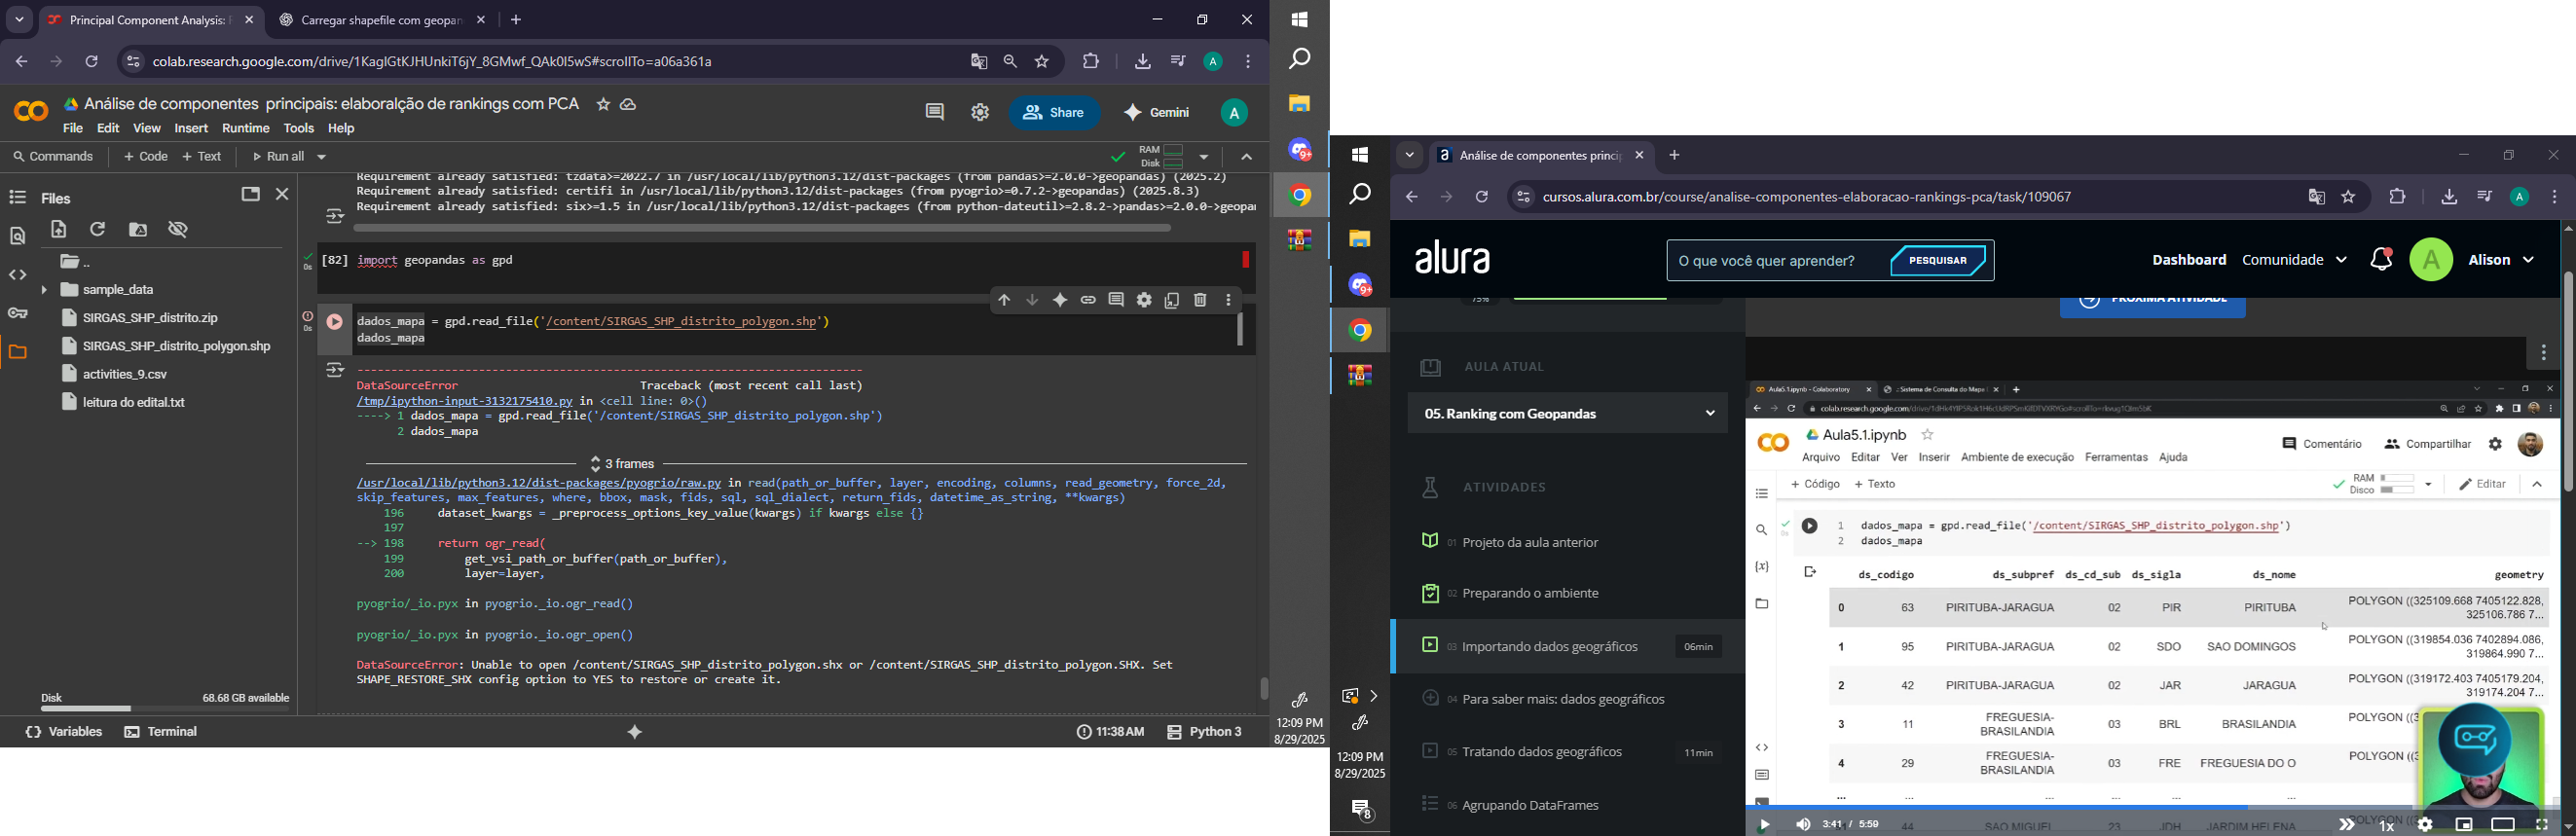Screen dimensions: 2576x836
Task: Open the table of contents panel in Colab
Action: point(18,198)
